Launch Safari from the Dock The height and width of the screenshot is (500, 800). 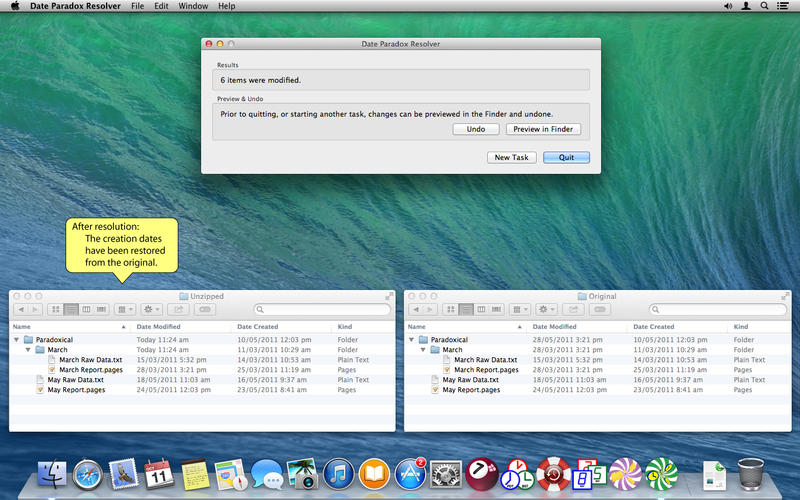point(88,474)
